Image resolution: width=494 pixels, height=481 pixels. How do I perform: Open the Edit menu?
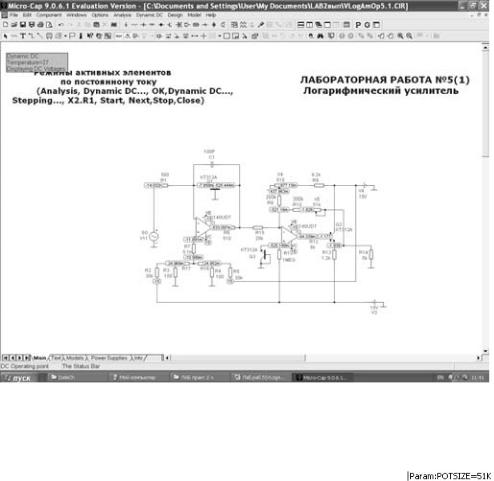click(x=27, y=15)
